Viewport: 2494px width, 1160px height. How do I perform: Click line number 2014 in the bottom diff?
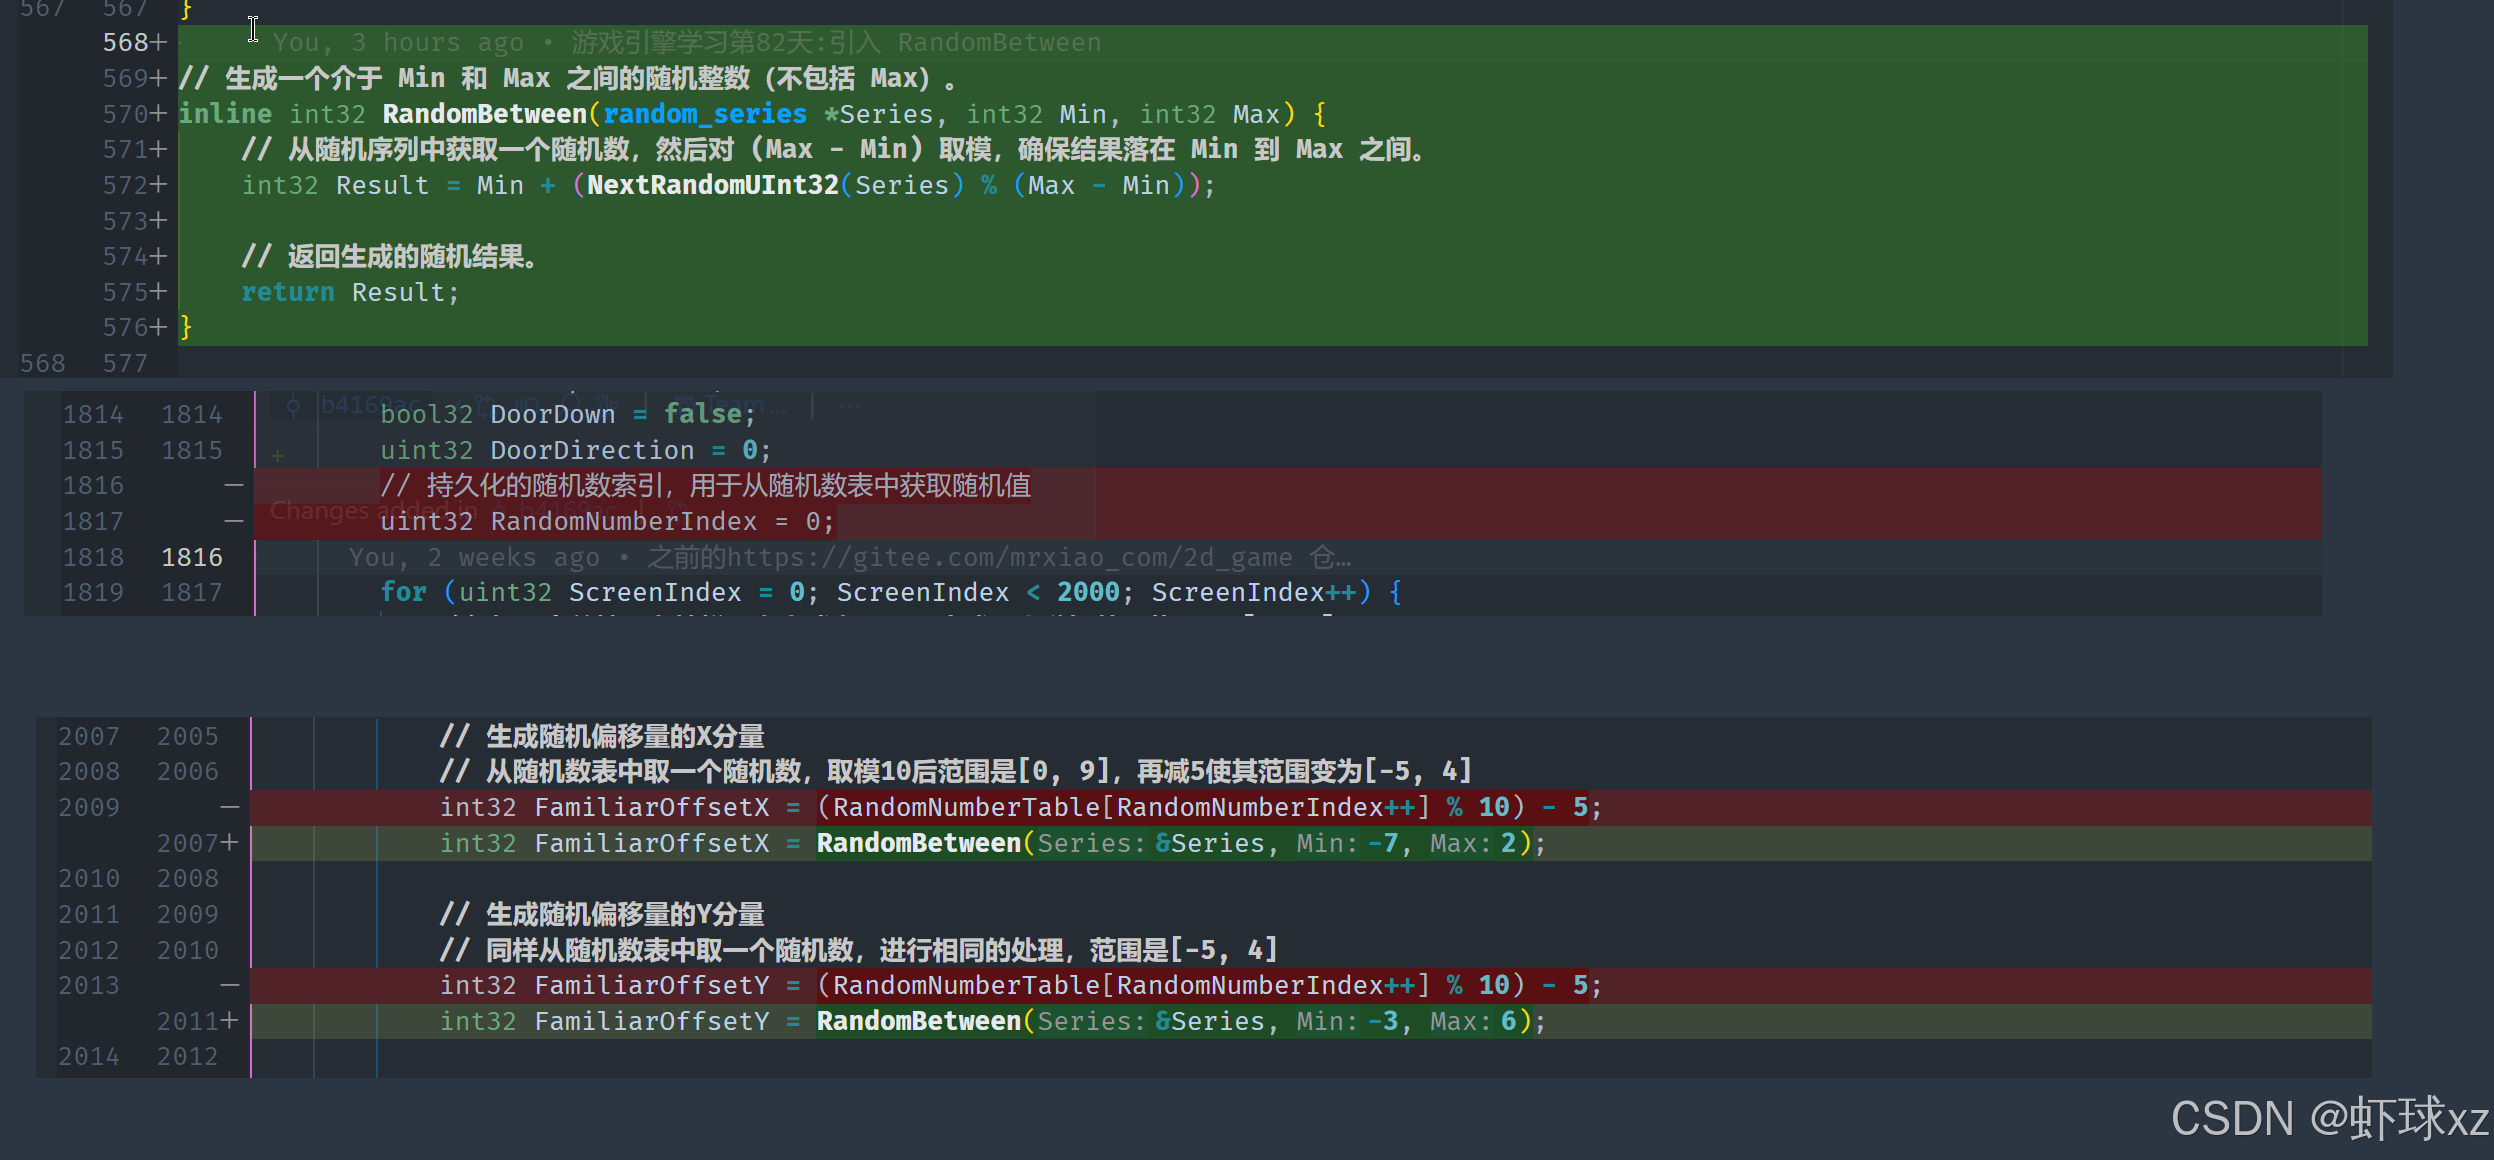(89, 1056)
